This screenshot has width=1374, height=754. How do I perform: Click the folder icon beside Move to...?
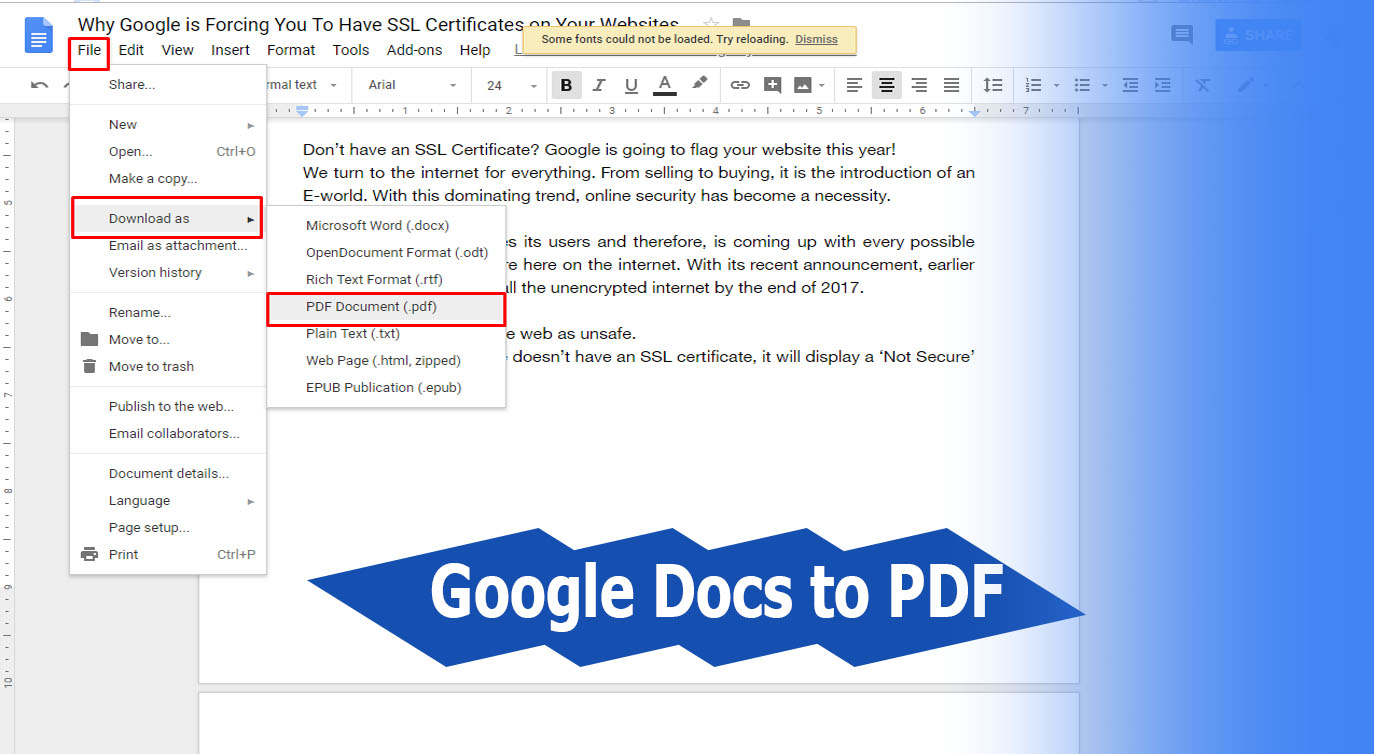89,339
